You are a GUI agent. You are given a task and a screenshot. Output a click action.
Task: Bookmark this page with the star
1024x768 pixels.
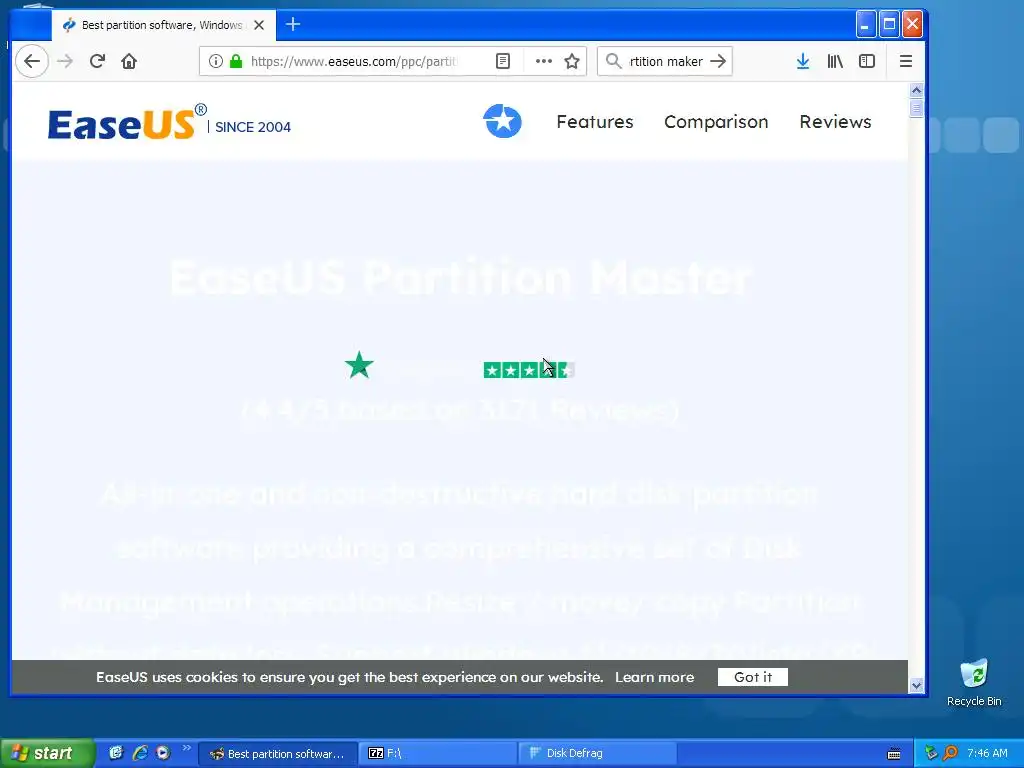[572, 61]
